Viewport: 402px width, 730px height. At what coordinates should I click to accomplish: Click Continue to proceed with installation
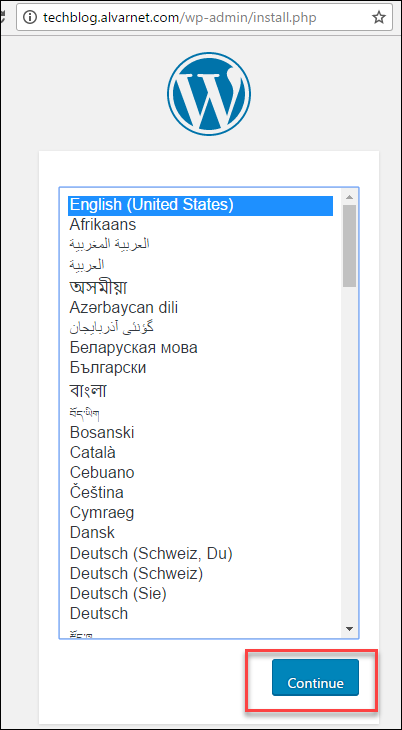pos(315,683)
